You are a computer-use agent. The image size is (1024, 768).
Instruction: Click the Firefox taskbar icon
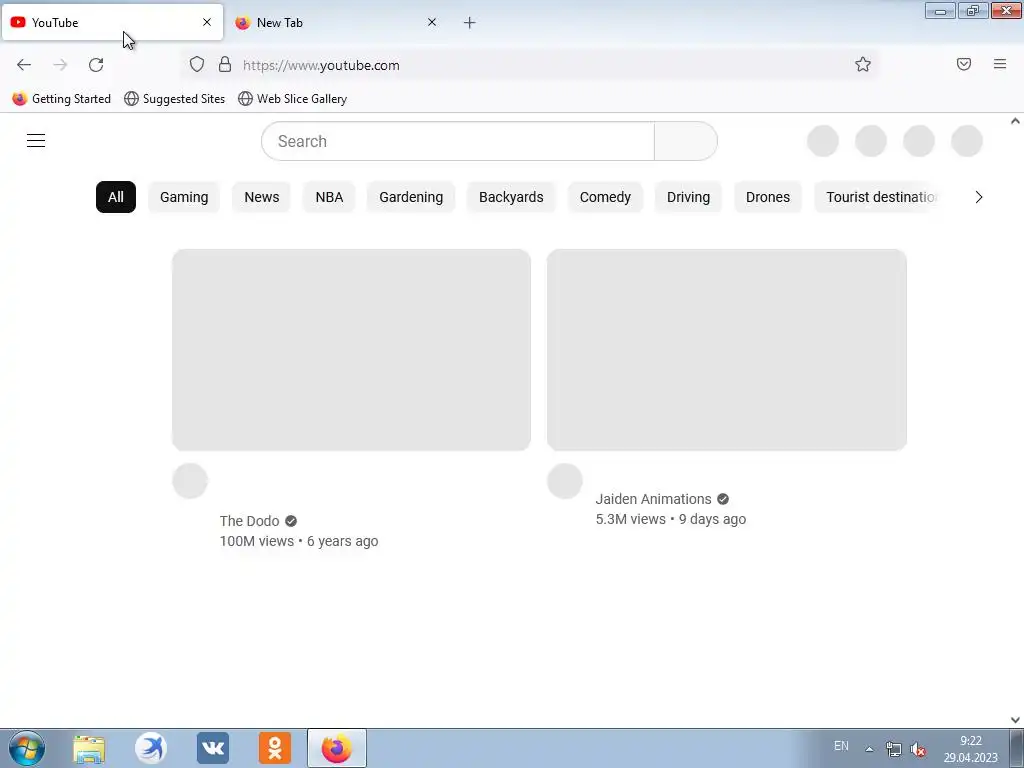[x=337, y=748]
